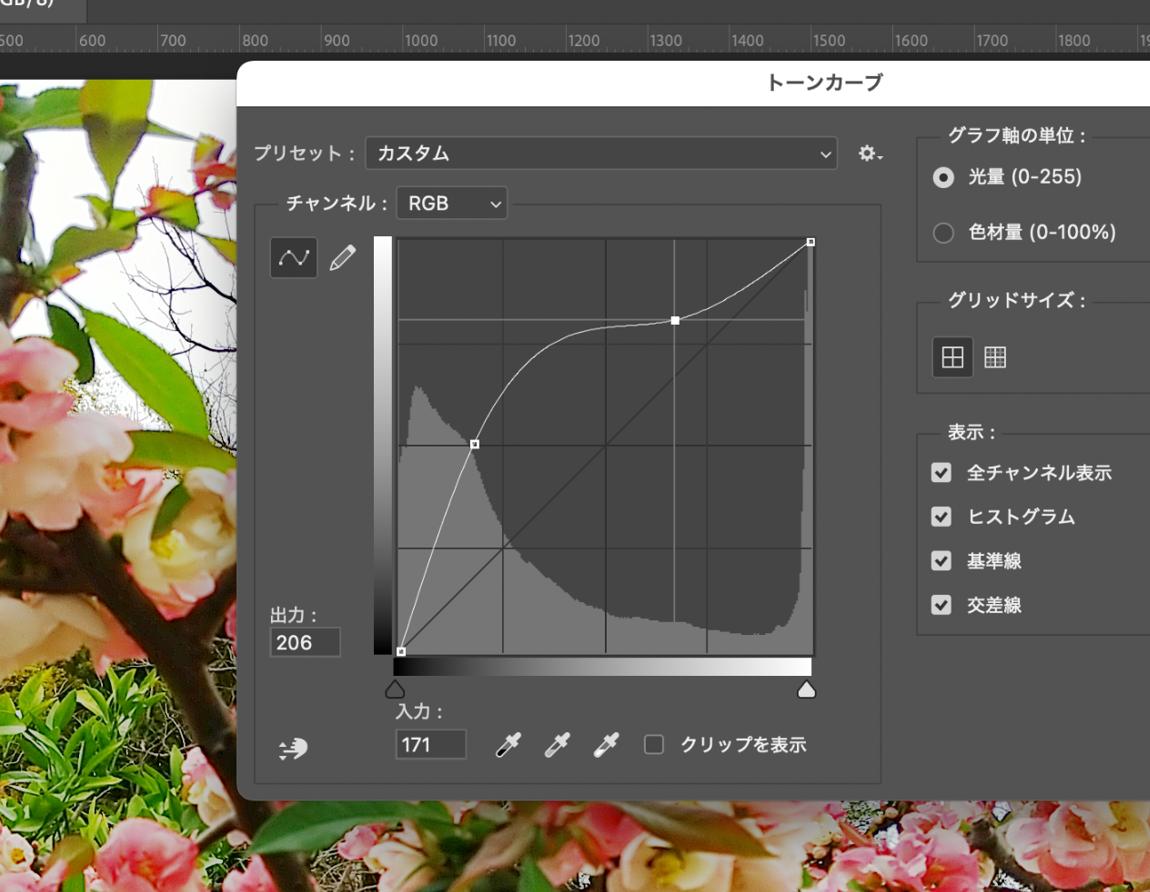
Task: Pick the black point eyedropper
Action: (x=508, y=745)
